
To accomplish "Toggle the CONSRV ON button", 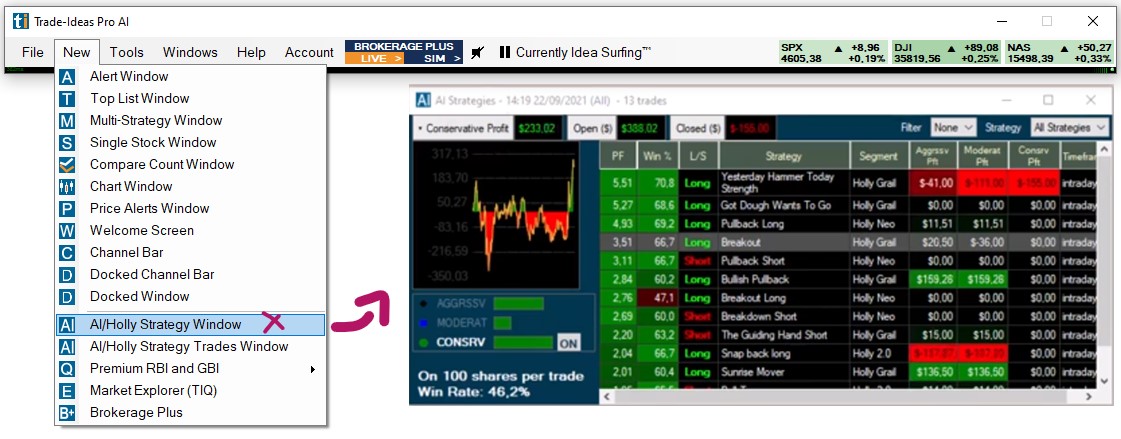I will 568,342.
